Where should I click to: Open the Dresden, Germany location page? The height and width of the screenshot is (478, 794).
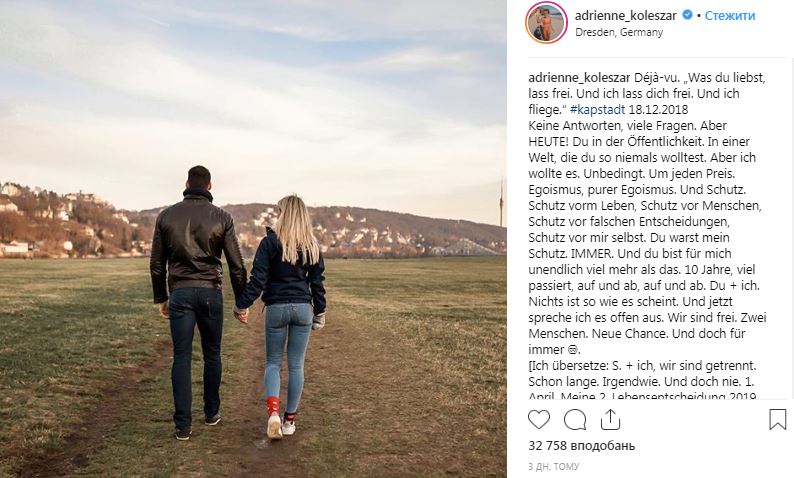click(619, 32)
